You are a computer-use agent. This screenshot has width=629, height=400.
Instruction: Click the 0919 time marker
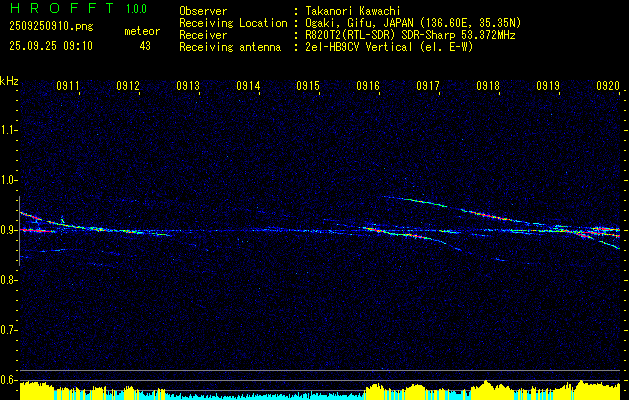tap(548, 85)
